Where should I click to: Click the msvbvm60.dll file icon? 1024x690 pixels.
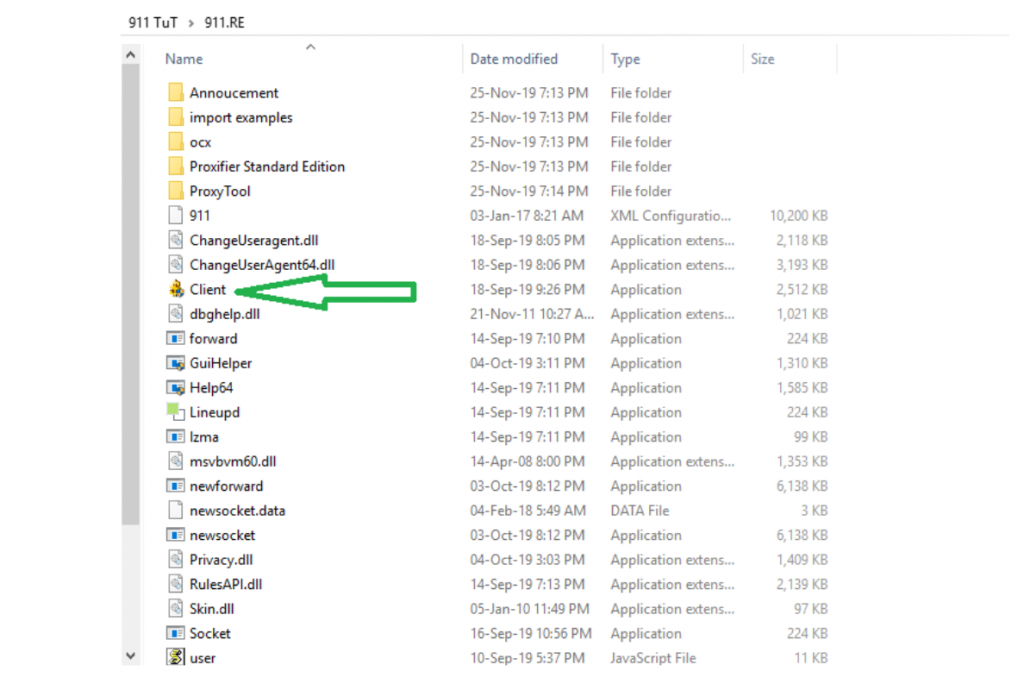(176, 461)
